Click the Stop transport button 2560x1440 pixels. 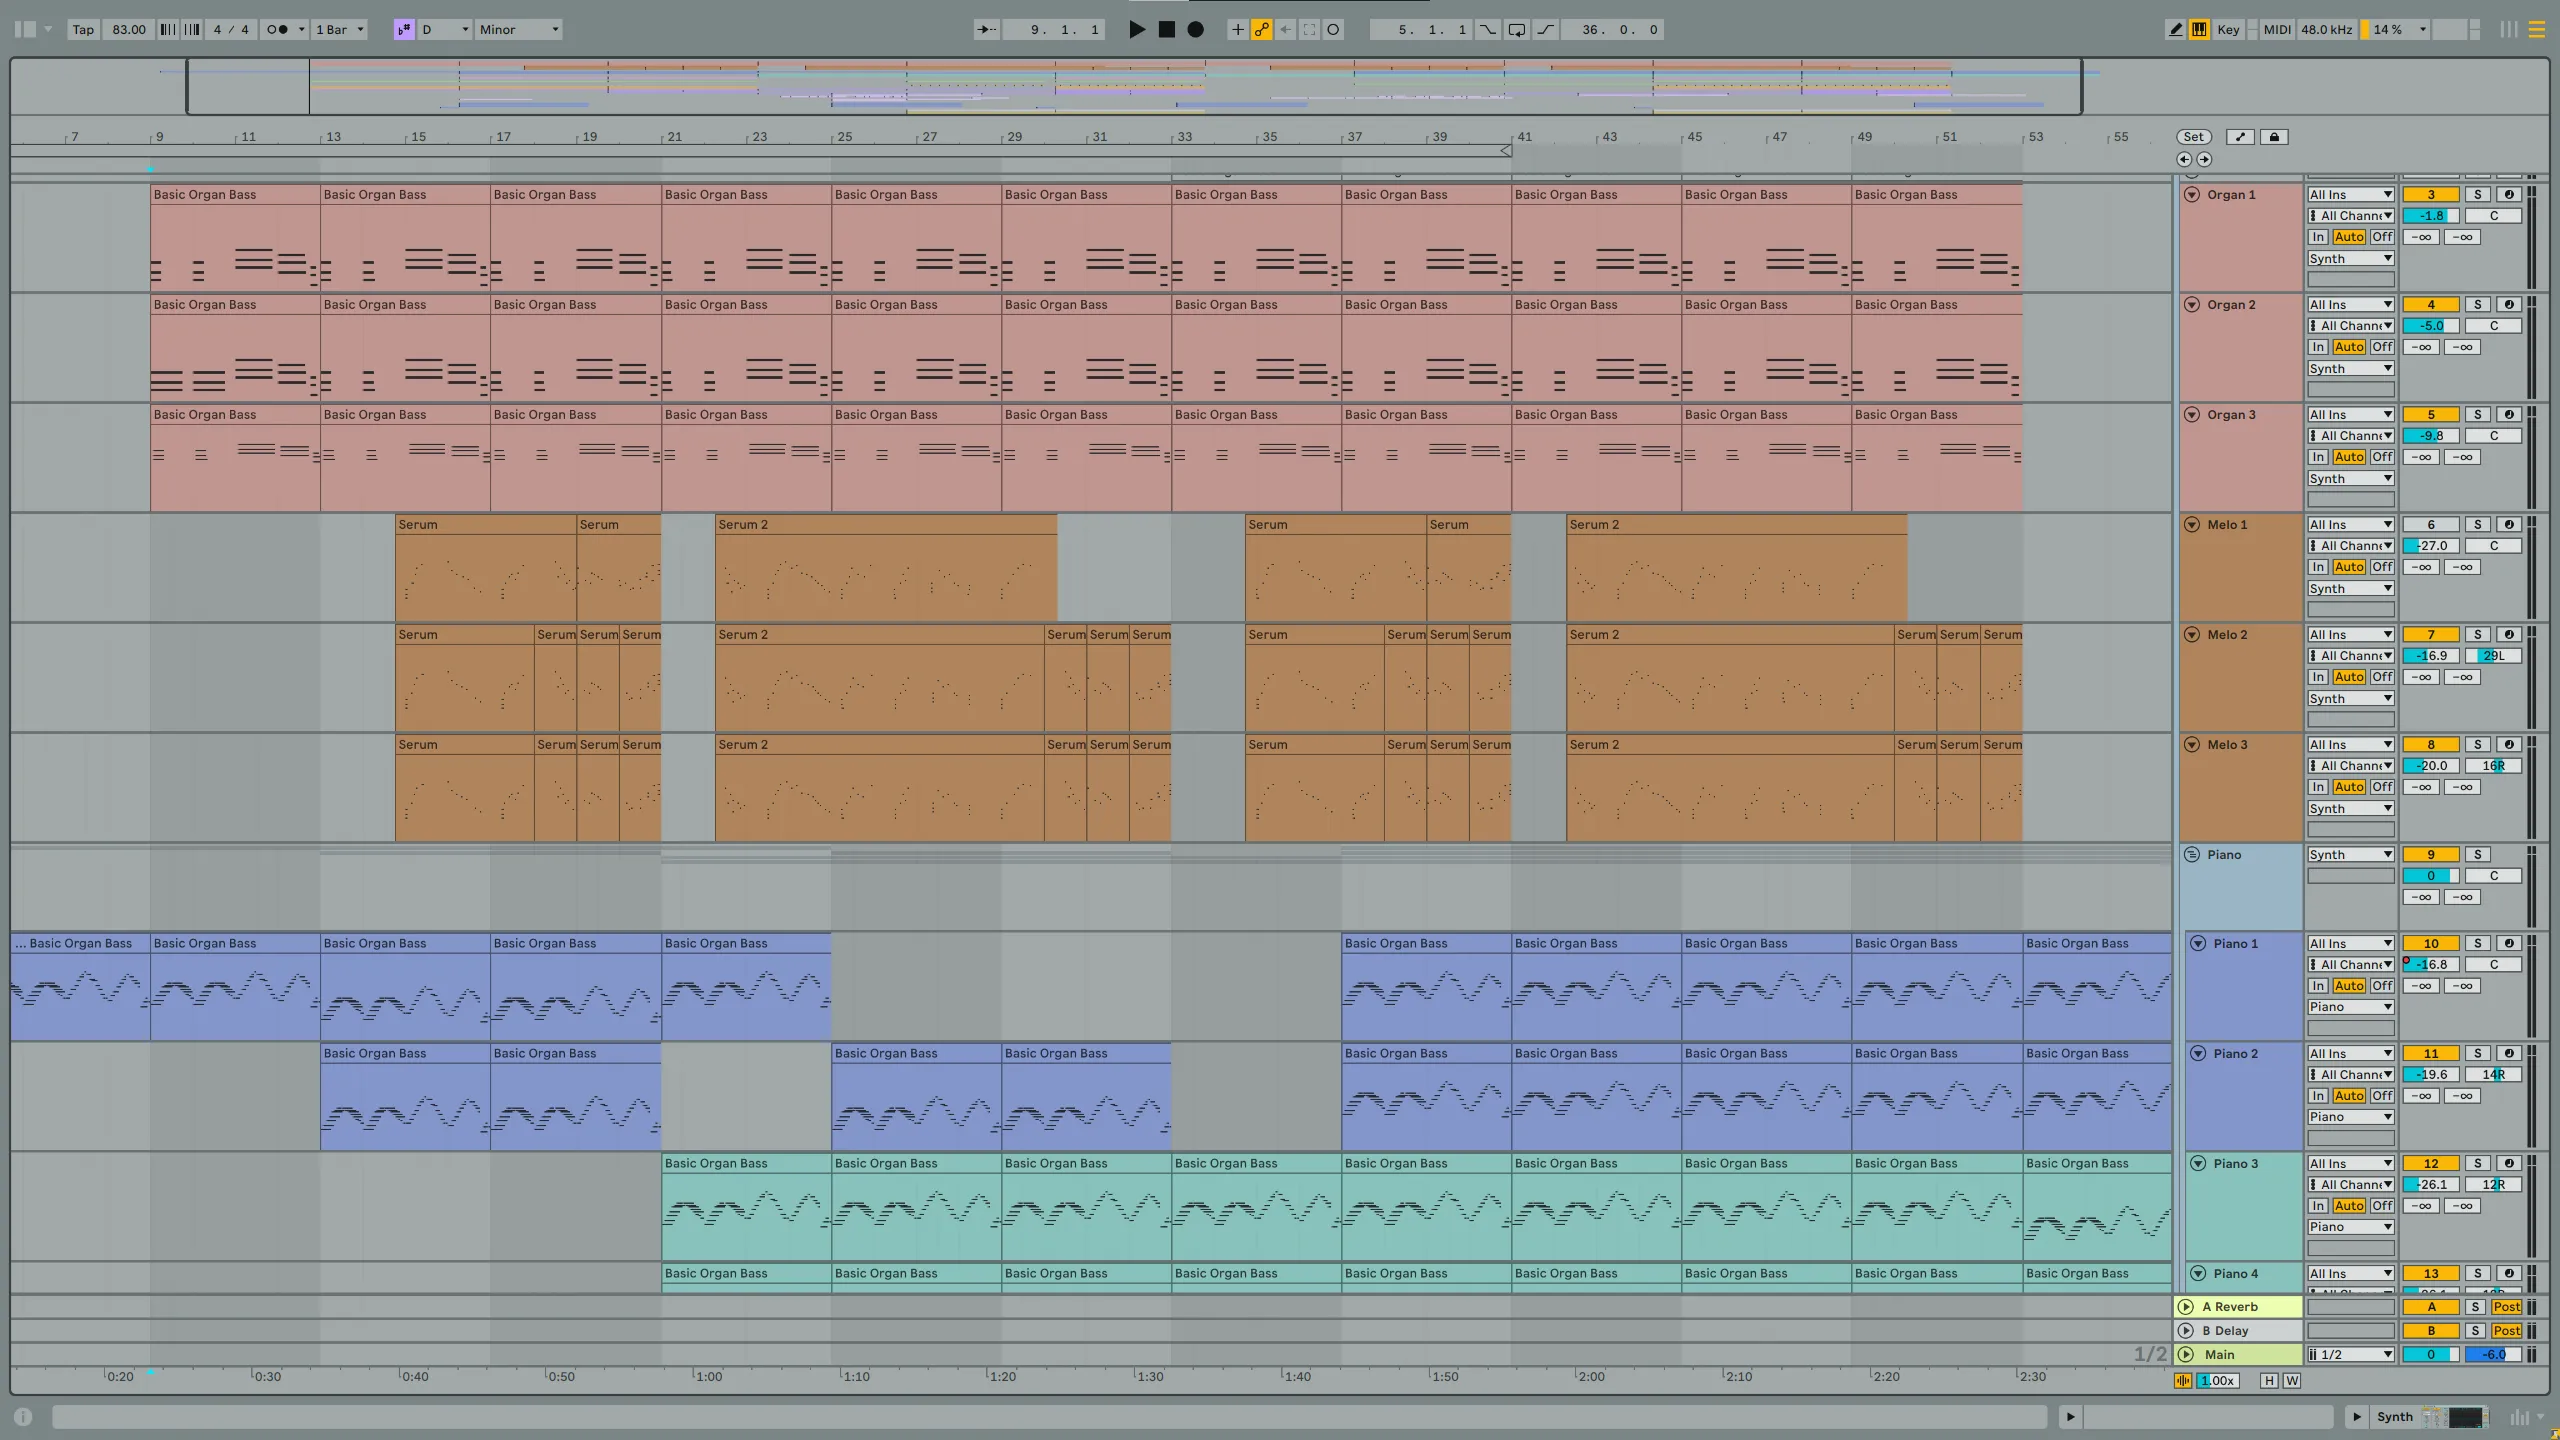coord(1166,29)
